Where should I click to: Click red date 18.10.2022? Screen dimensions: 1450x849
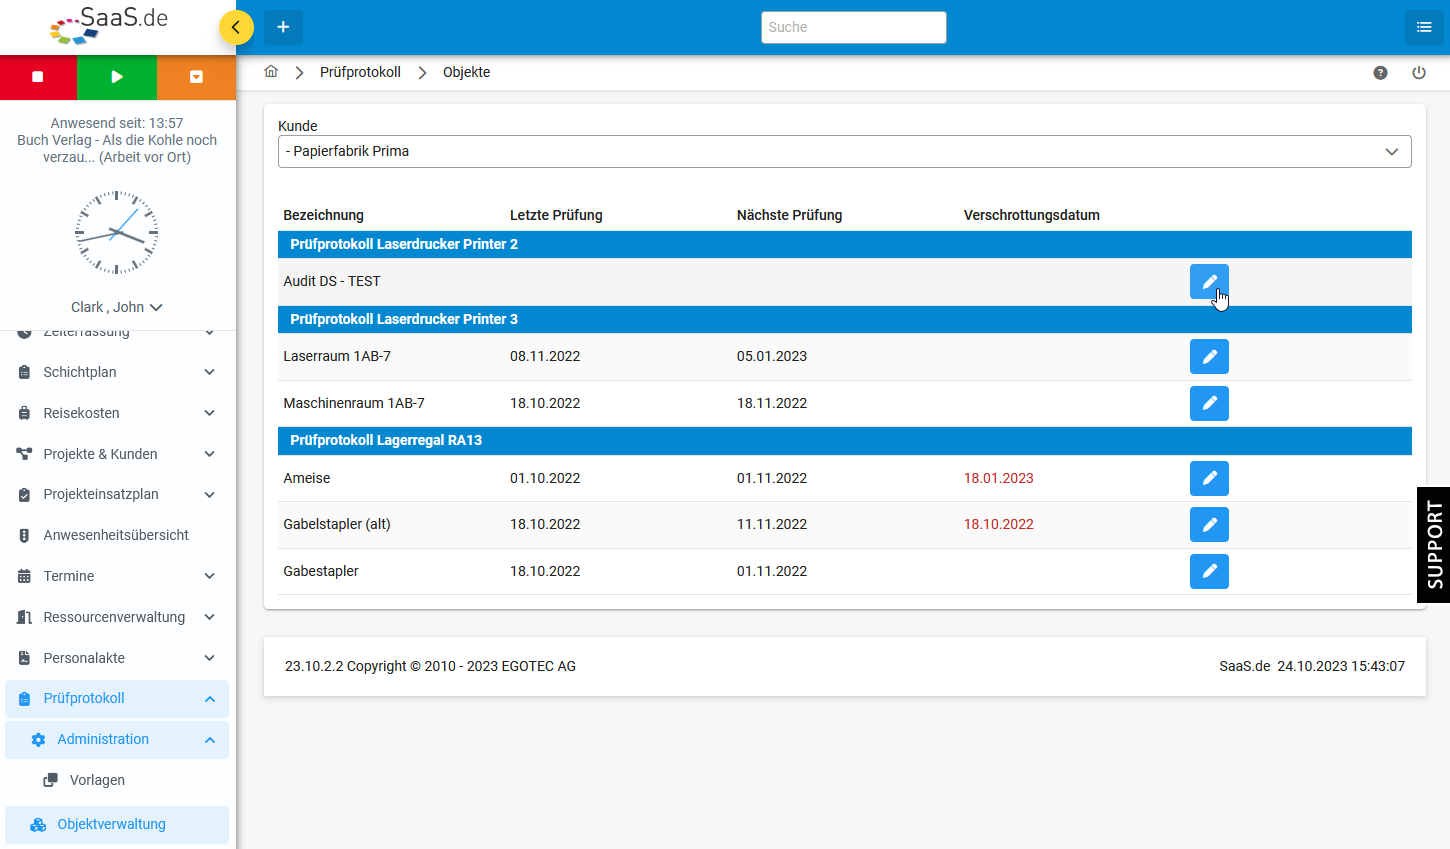click(x=999, y=524)
